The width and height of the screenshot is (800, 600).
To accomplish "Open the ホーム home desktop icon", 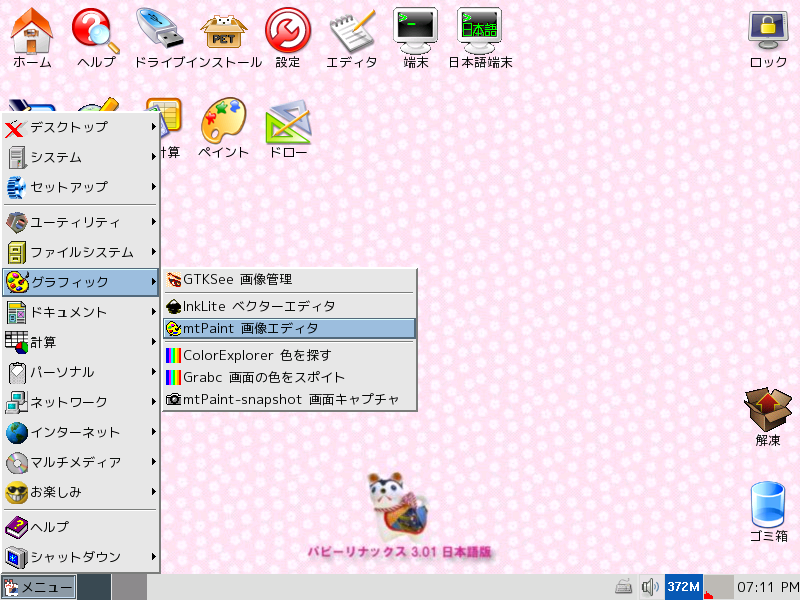I will coord(32,30).
